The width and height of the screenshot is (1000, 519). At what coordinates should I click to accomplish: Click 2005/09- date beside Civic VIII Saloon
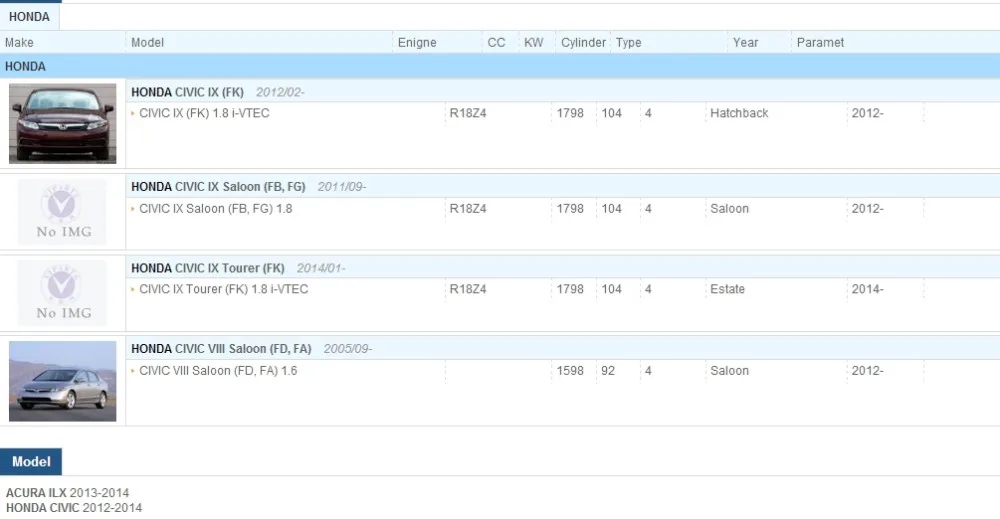[x=348, y=349]
